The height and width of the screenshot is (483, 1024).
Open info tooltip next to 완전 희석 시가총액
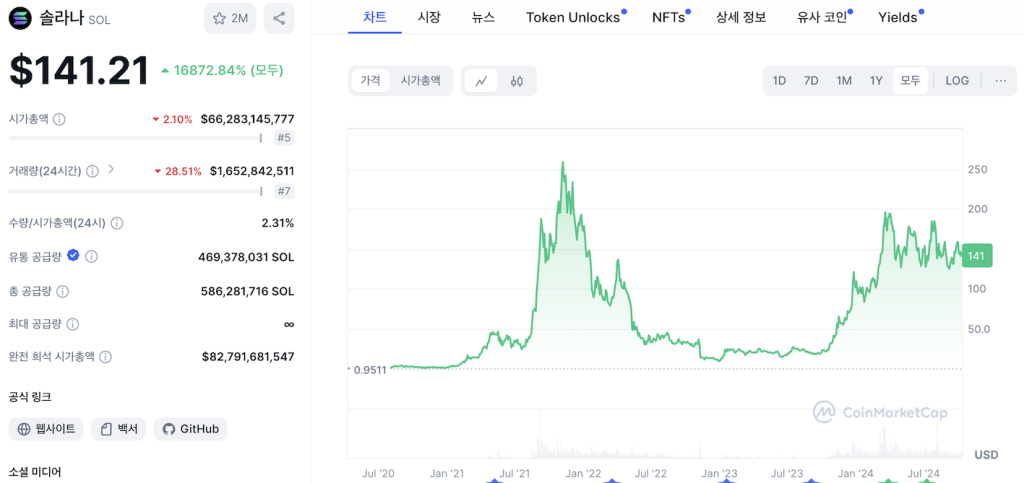[x=105, y=357]
